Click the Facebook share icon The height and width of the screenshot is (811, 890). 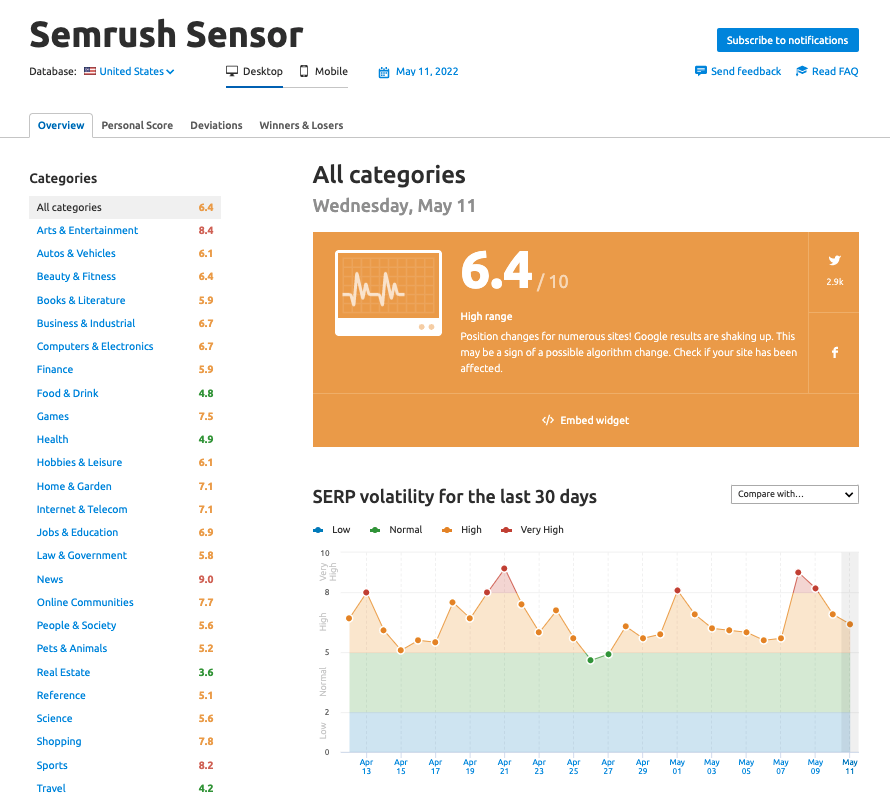coord(834,353)
